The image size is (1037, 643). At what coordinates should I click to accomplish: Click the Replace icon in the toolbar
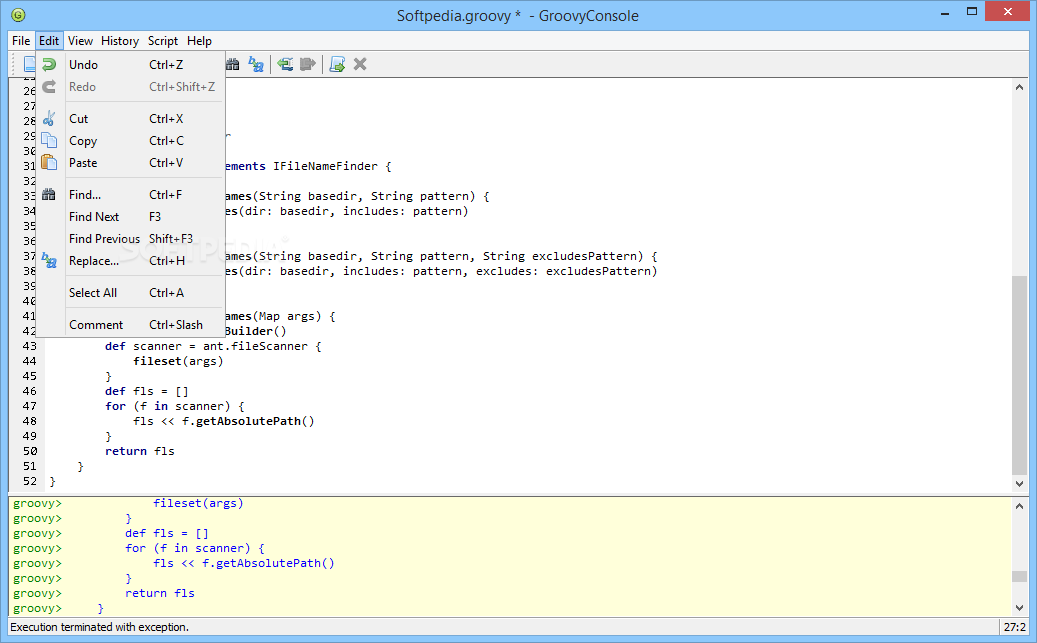[256, 64]
